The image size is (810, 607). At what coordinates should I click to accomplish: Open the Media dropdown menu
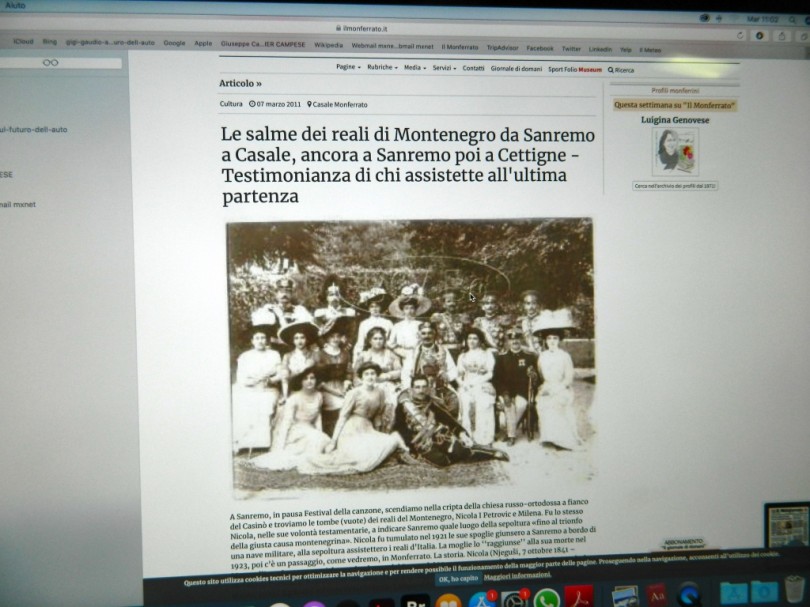click(x=414, y=68)
